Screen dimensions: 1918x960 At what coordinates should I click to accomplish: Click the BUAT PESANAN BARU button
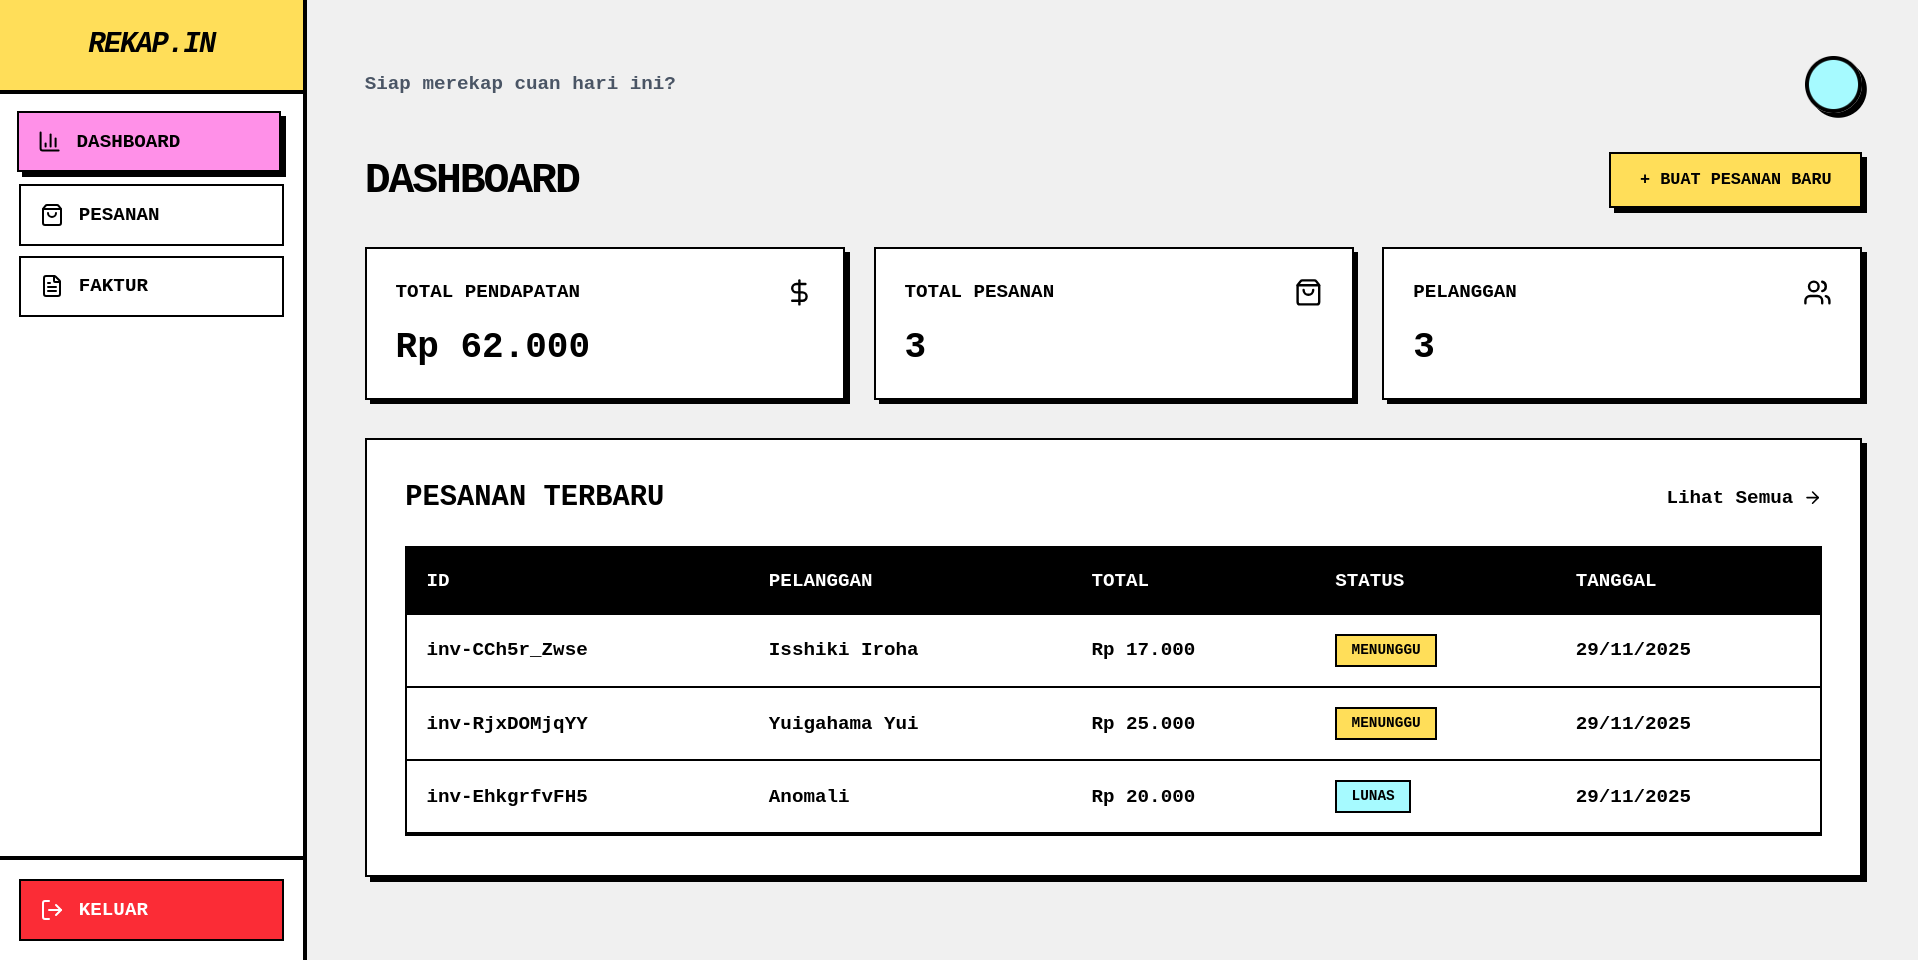coord(1734,179)
